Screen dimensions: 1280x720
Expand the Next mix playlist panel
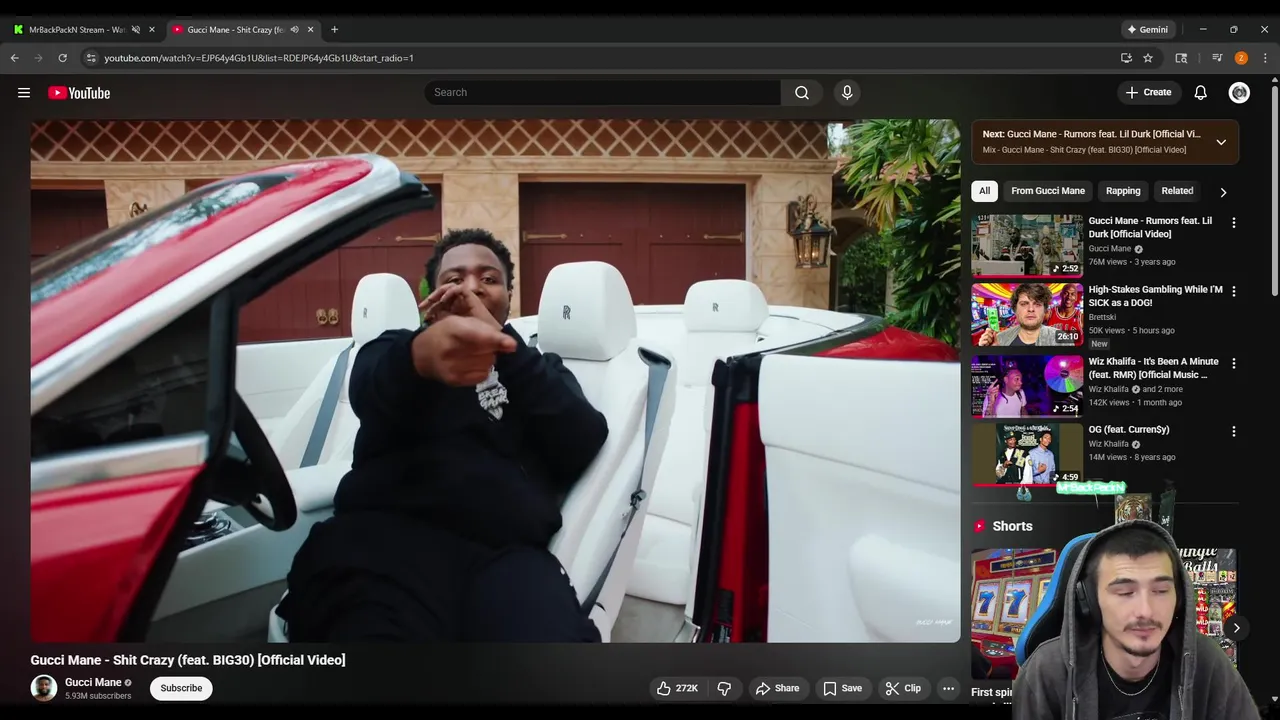(1221, 142)
